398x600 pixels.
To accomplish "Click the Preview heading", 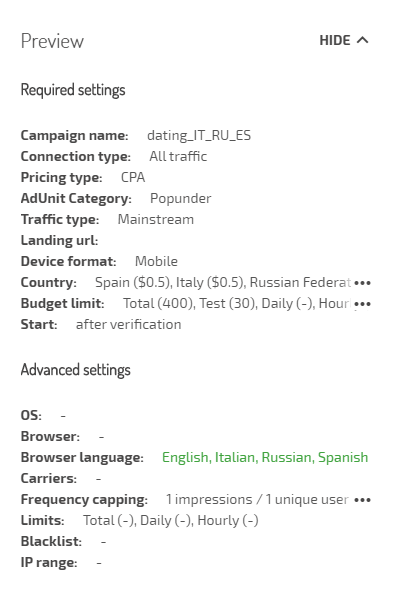I will point(52,41).
